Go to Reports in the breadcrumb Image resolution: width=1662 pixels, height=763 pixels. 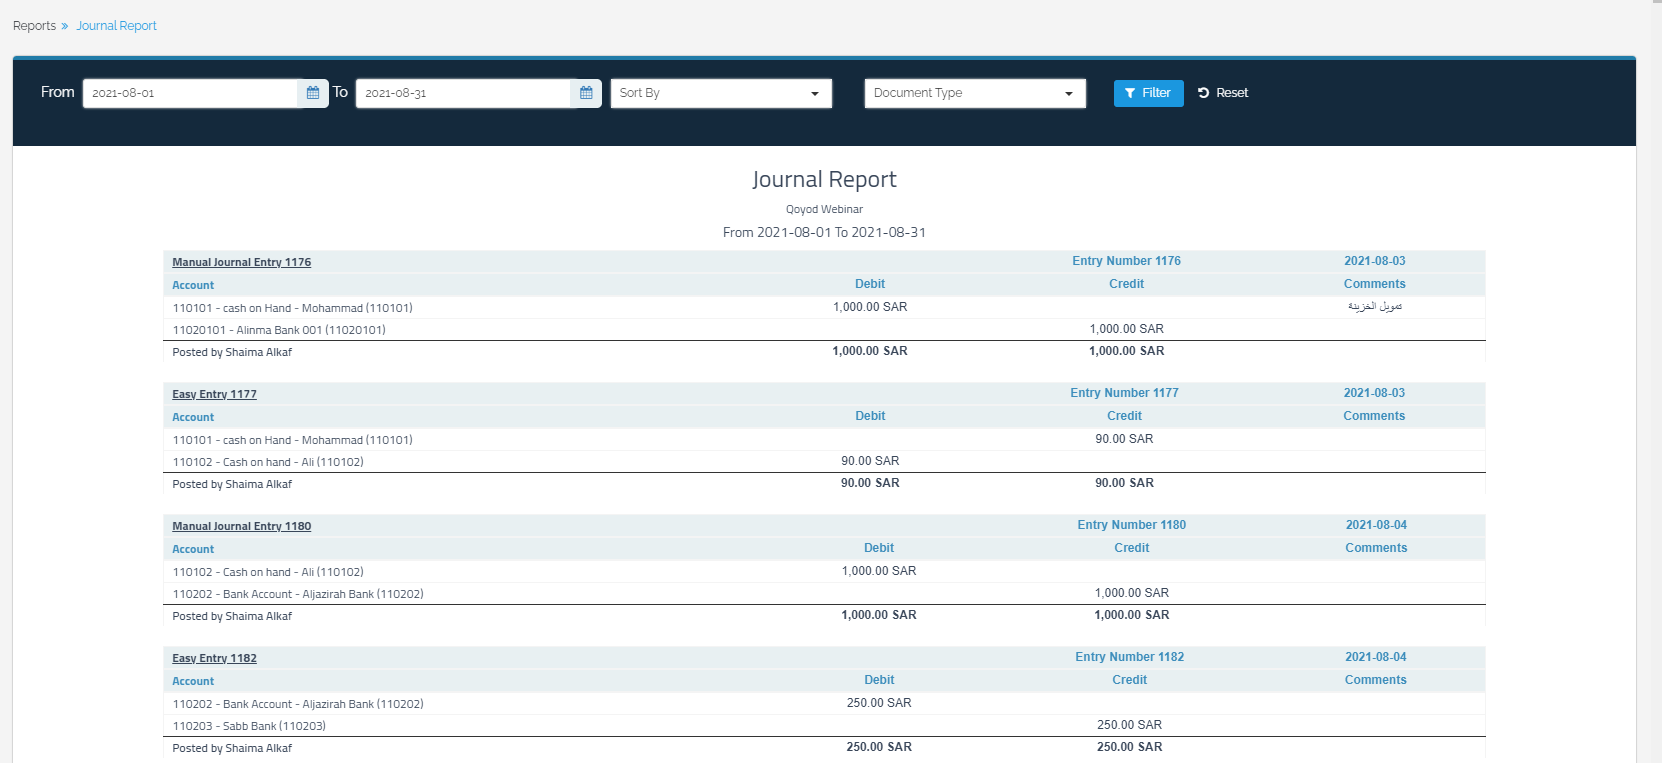click(34, 26)
